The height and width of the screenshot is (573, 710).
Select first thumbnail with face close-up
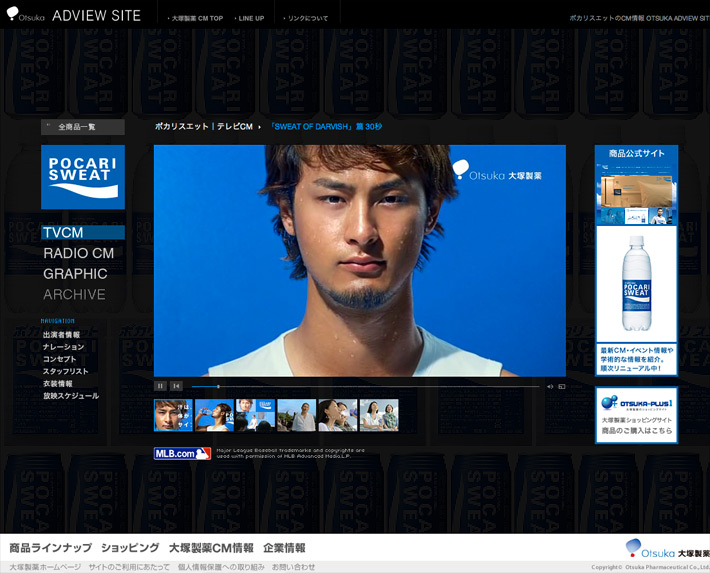[x=173, y=415]
